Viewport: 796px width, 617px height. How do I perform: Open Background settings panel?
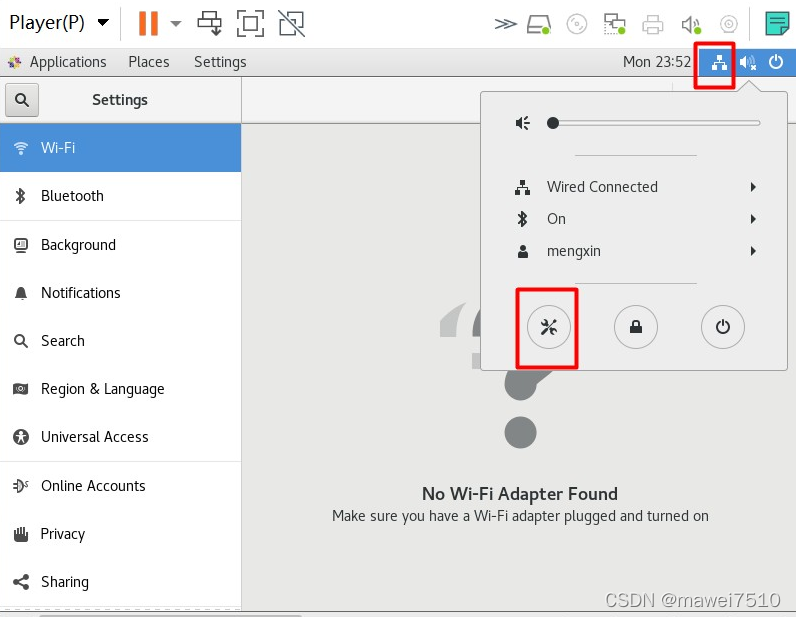(120, 245)
